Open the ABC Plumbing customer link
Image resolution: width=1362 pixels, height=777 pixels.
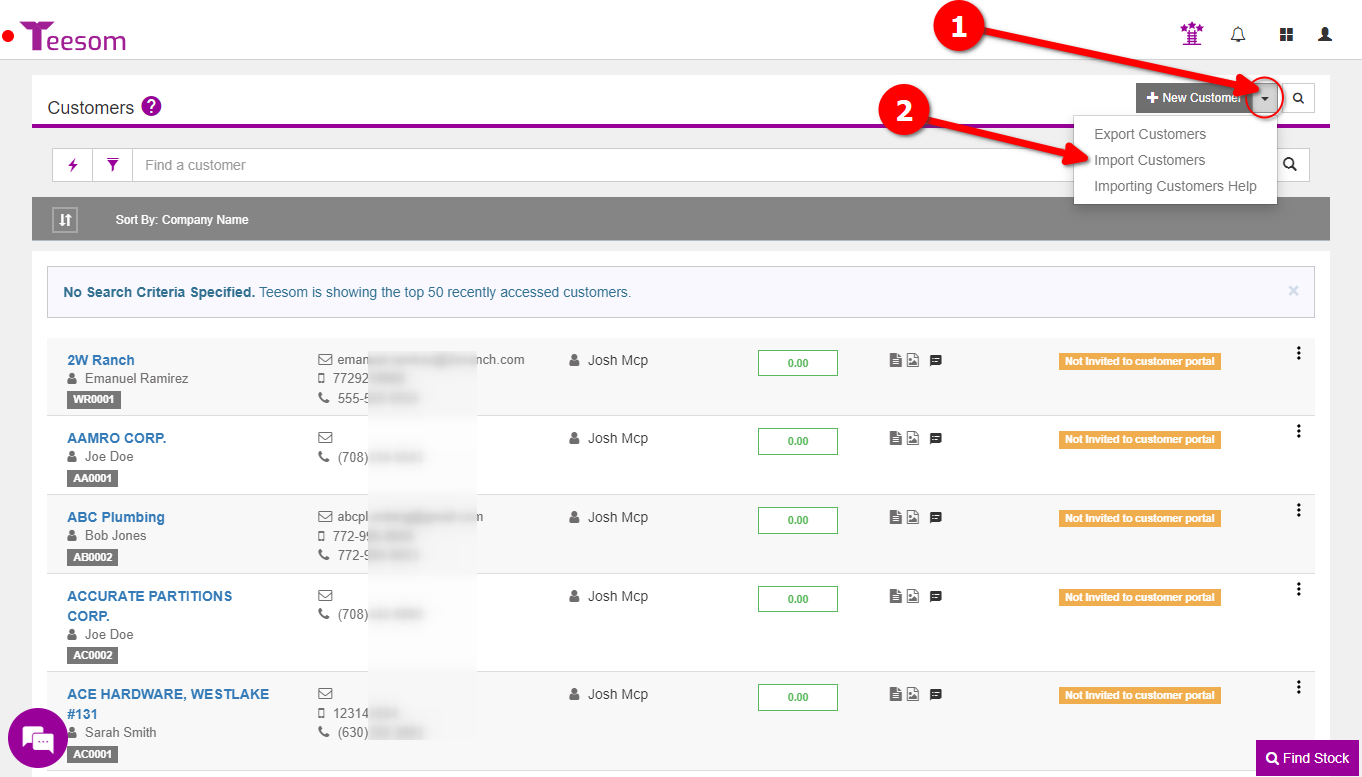pos(116,517)
